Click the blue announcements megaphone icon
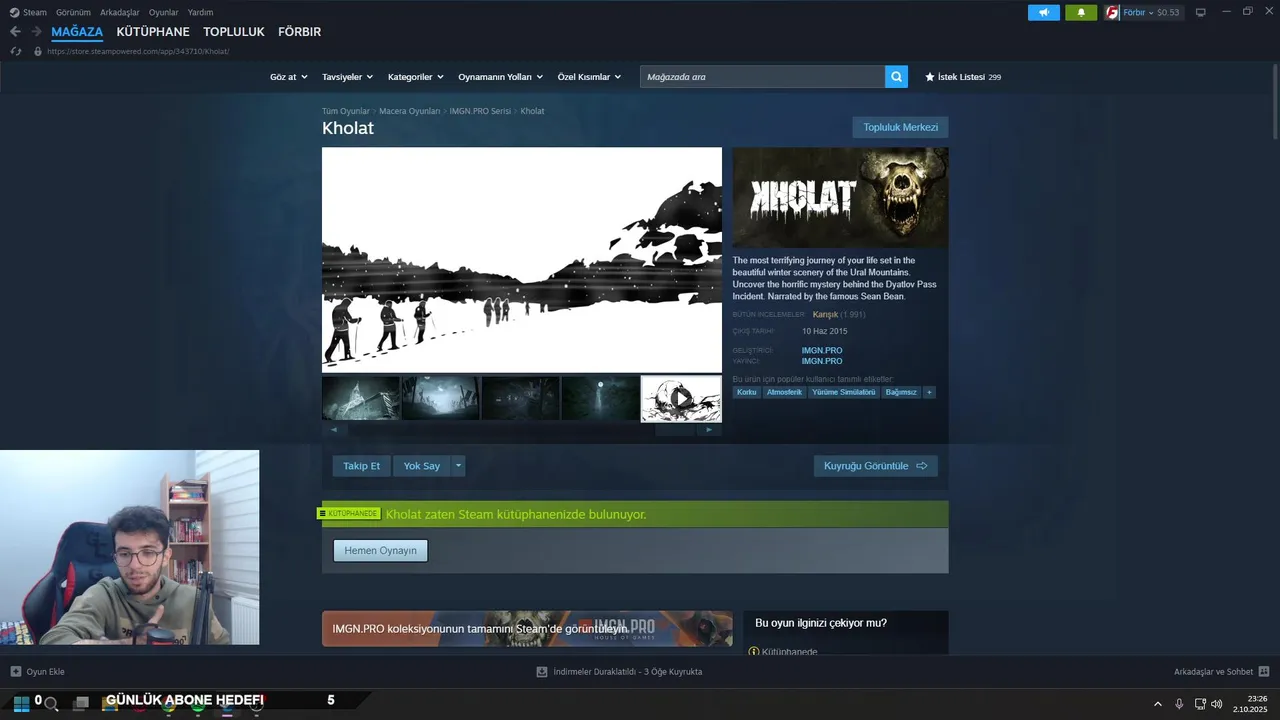The width and height of the screenshot is (1280, 720). tap(1043, 13)
